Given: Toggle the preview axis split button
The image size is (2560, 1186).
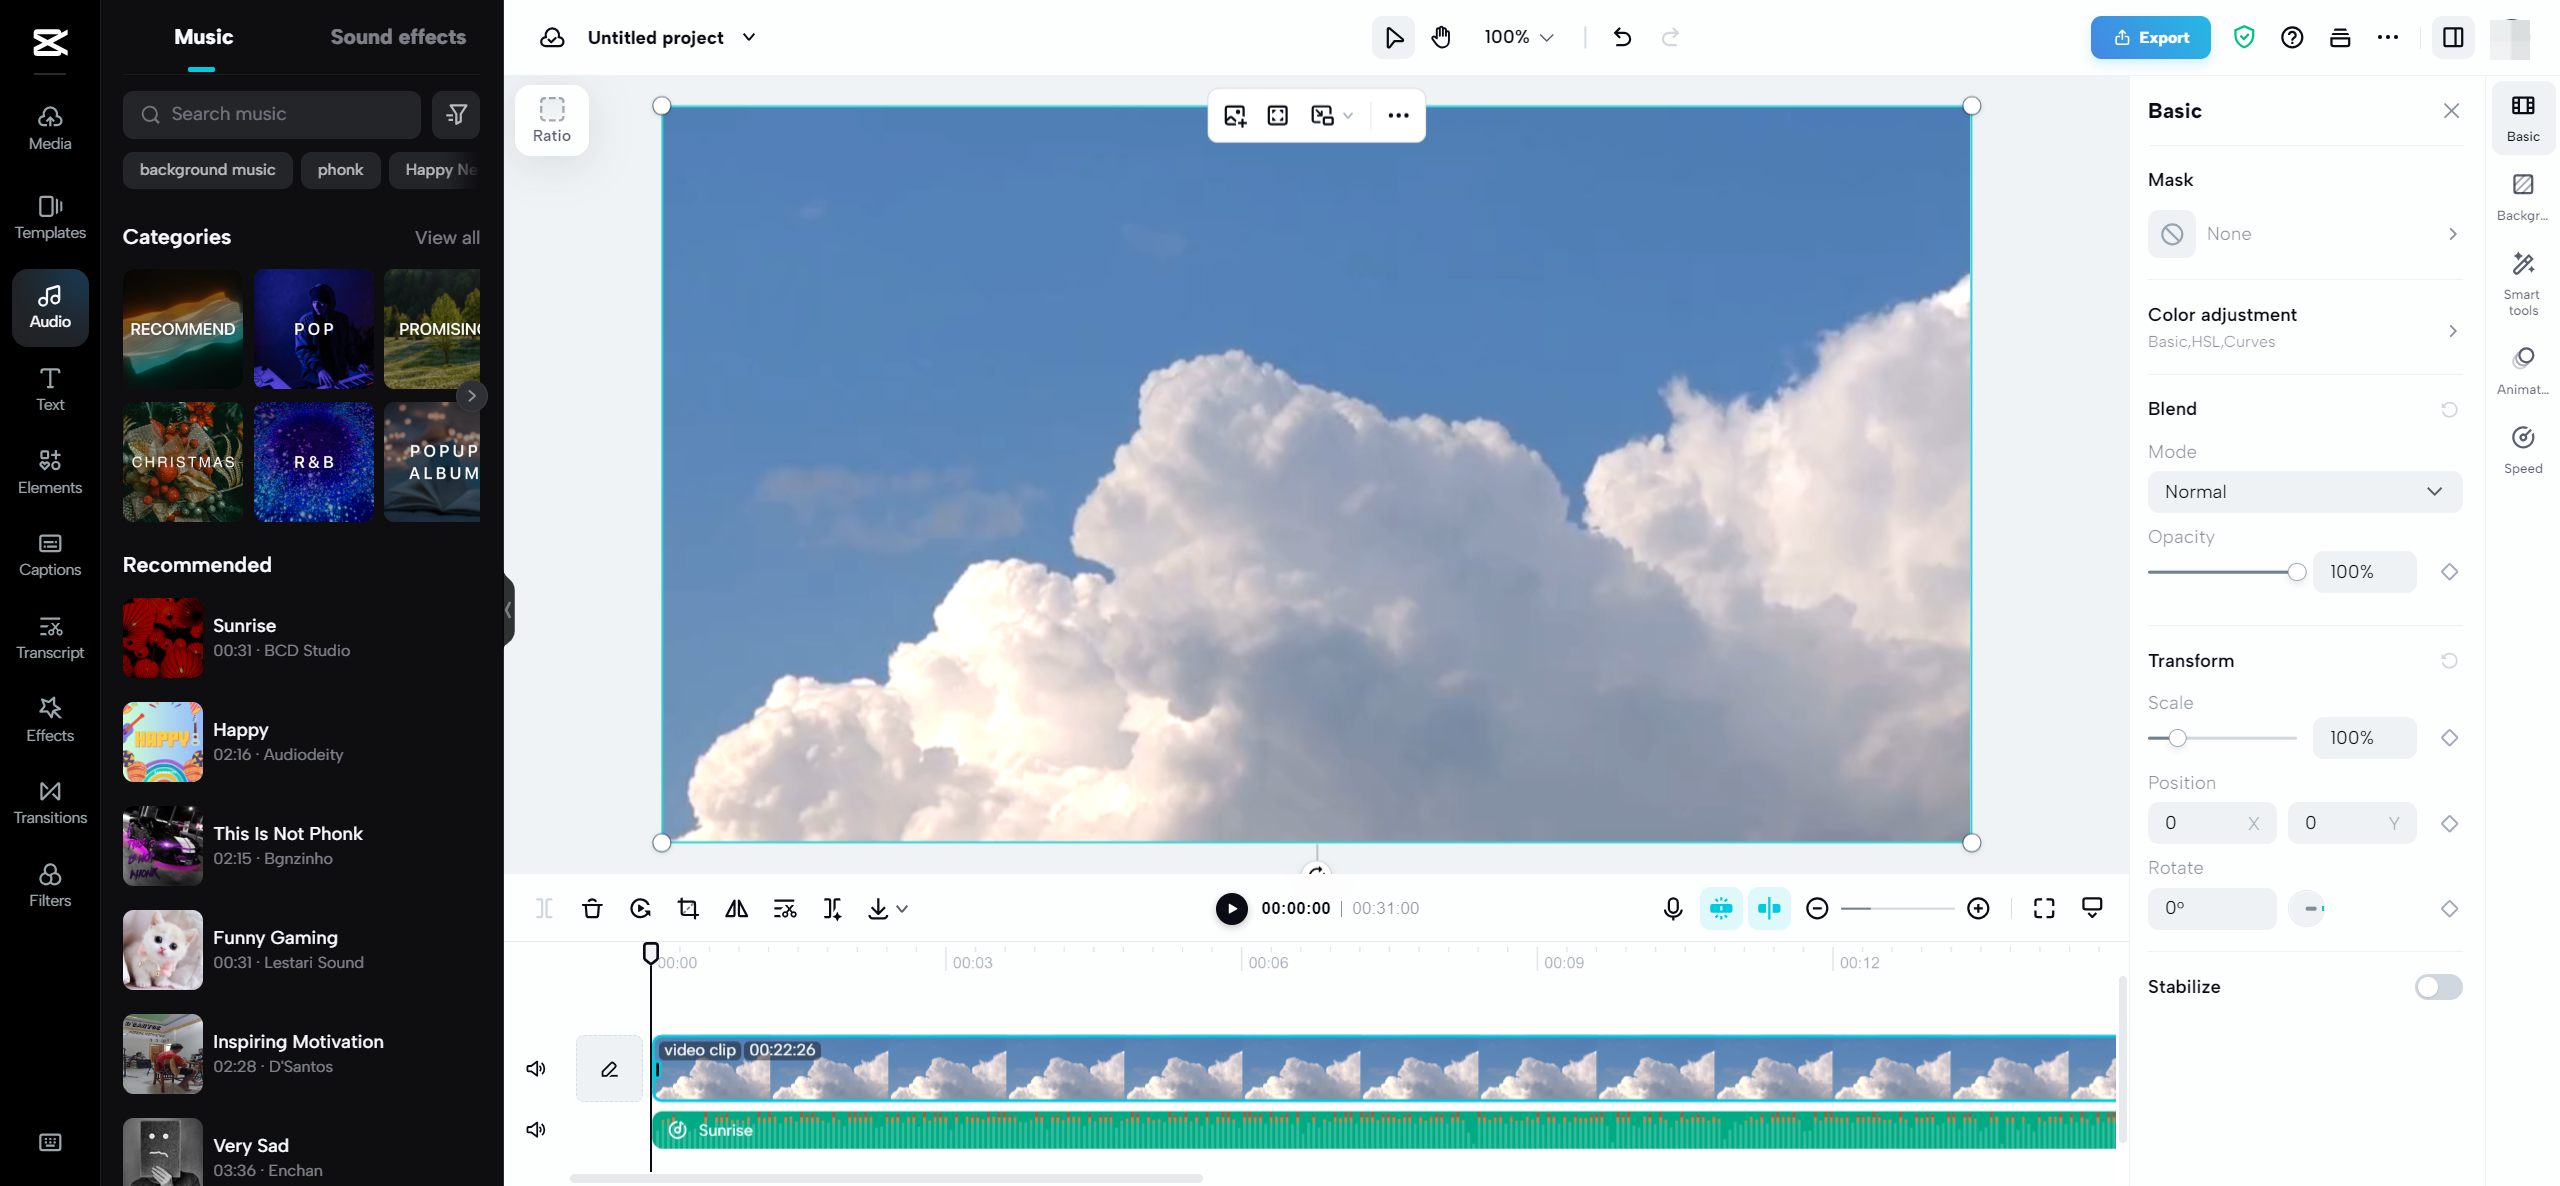Looking at the screenshot, I should pyautogui.click(x=1769, y=908).
